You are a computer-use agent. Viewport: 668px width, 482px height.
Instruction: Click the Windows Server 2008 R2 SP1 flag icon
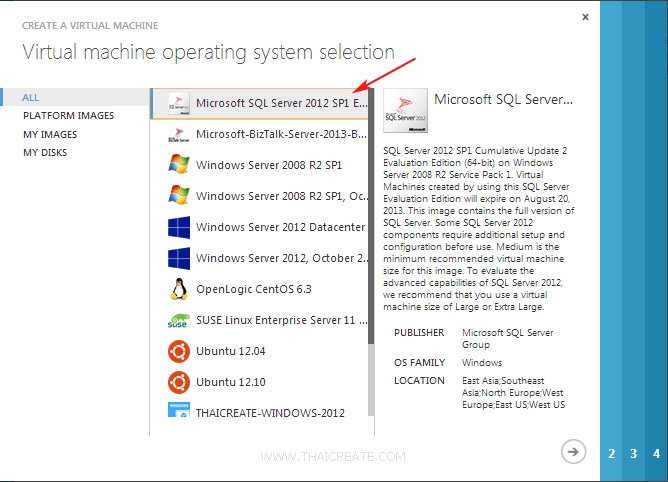tap(179, 165)
